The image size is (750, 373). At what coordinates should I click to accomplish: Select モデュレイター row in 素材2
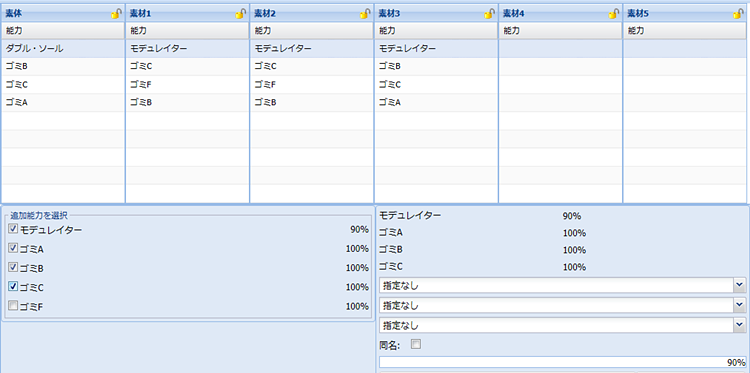tap(311, 49)
